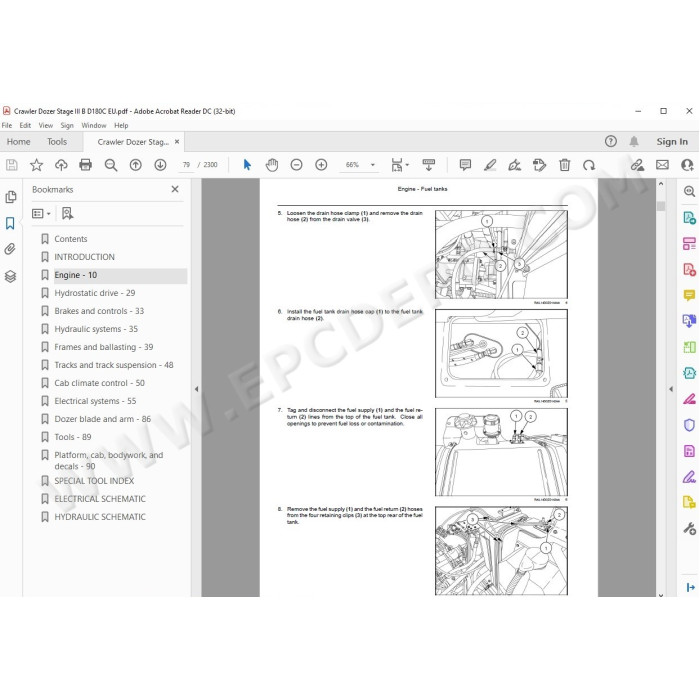Open the View menu
This screenshot has width=700, height=700.
click(x=46, y=125)
